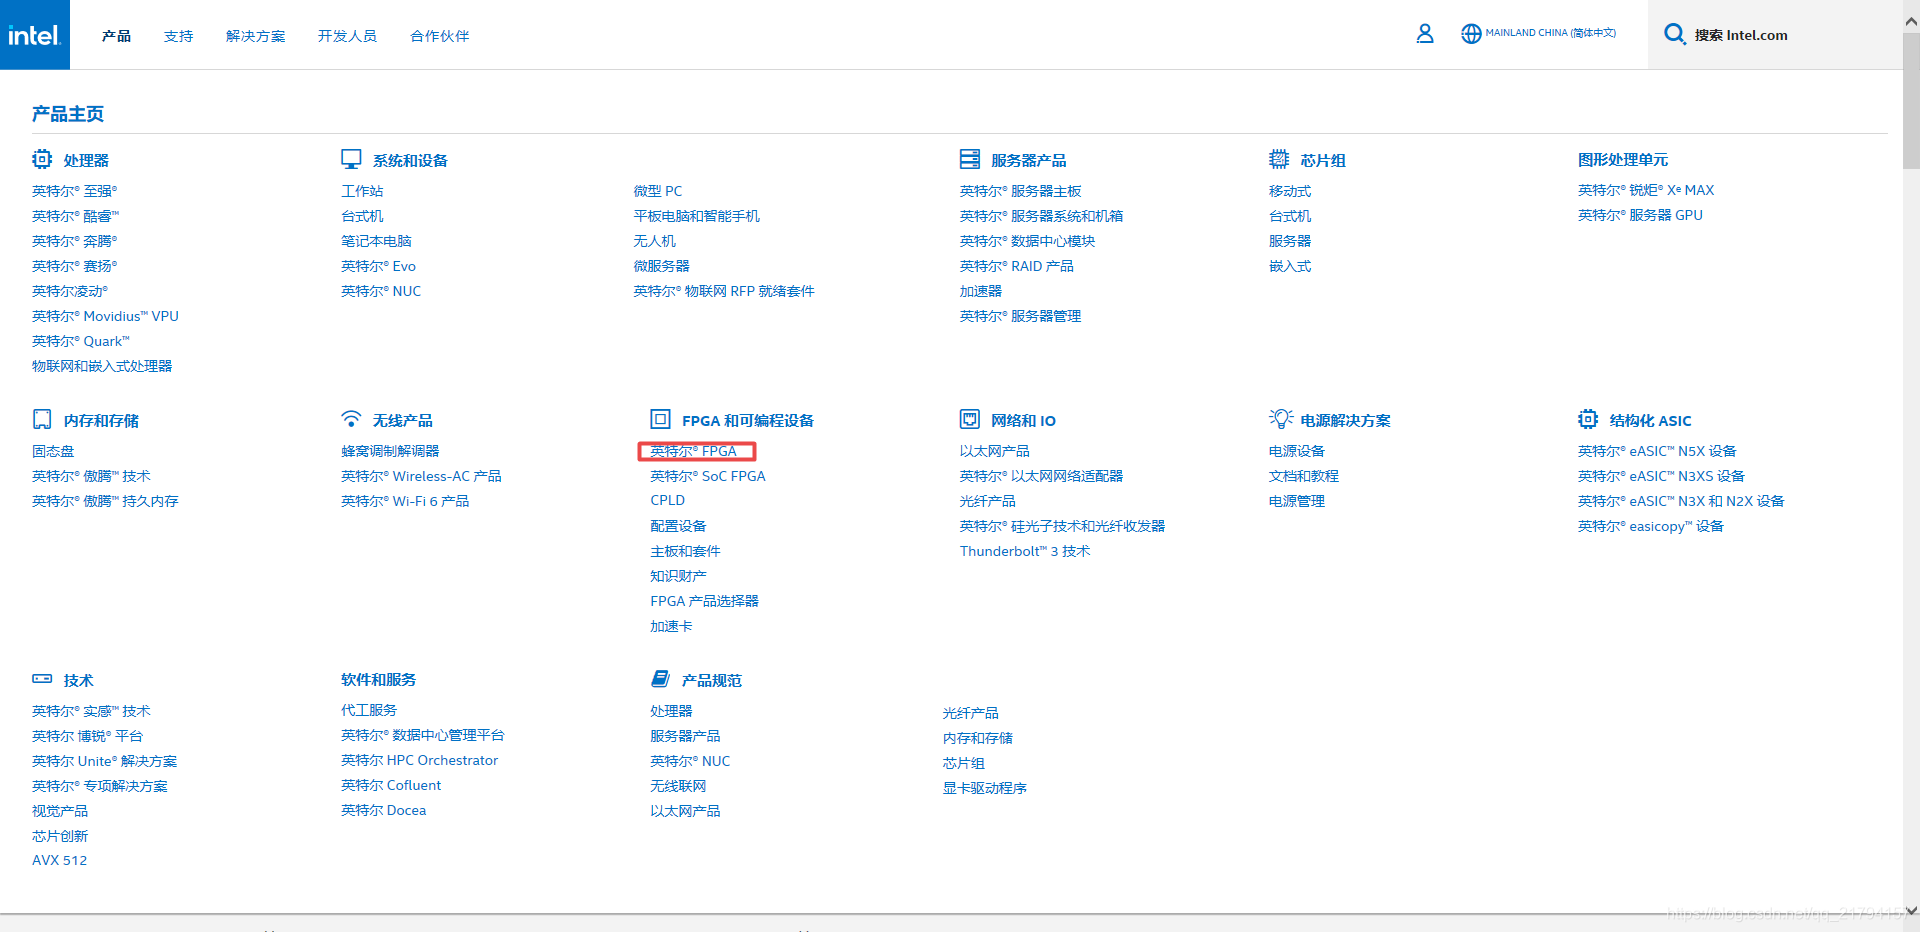Click the 技术 category icon

click(x=42, y=679)
